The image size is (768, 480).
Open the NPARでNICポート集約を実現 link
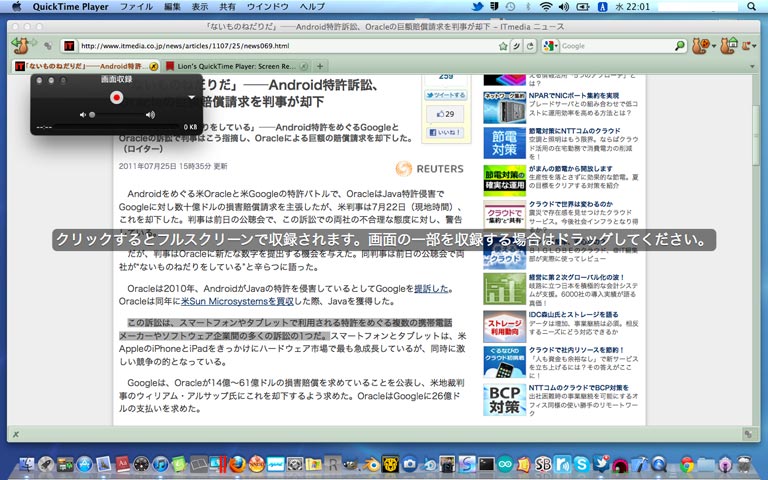[574, 96]
